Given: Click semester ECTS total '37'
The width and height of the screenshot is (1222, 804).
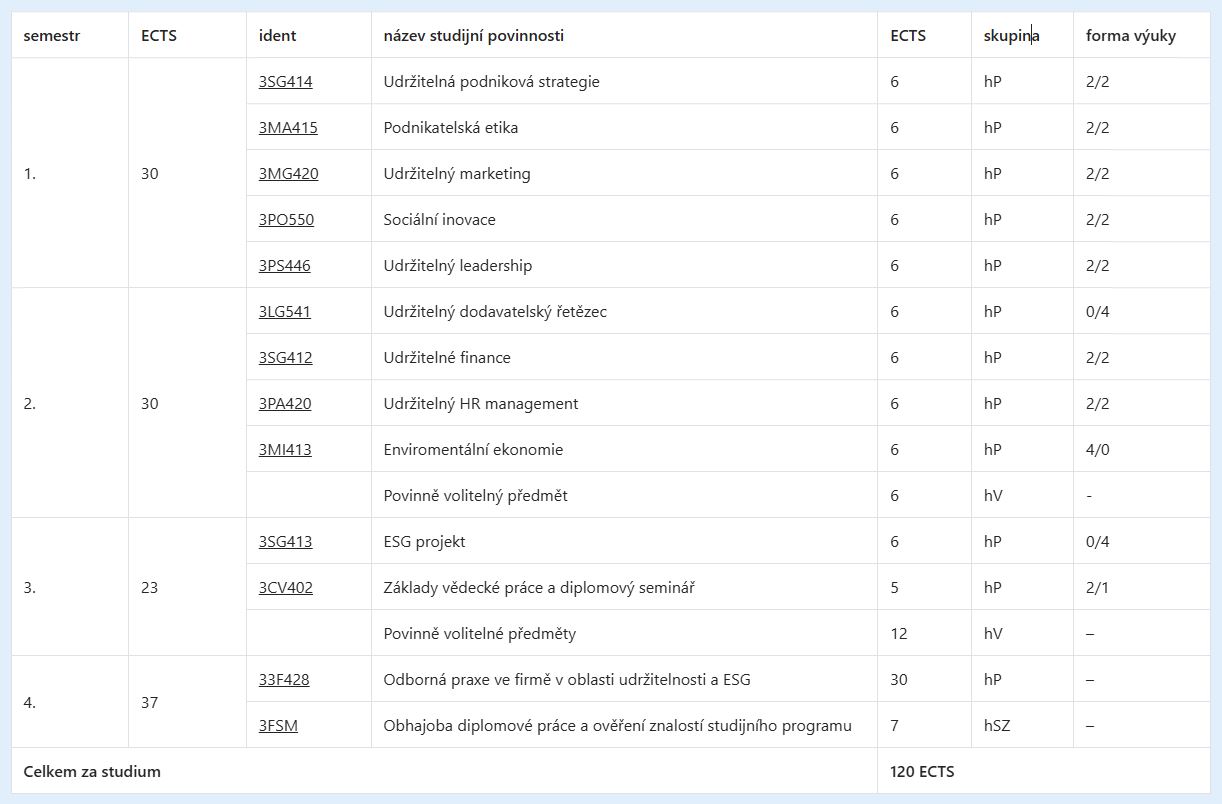Looking at the screenshot, I should [x=150, y=703].
